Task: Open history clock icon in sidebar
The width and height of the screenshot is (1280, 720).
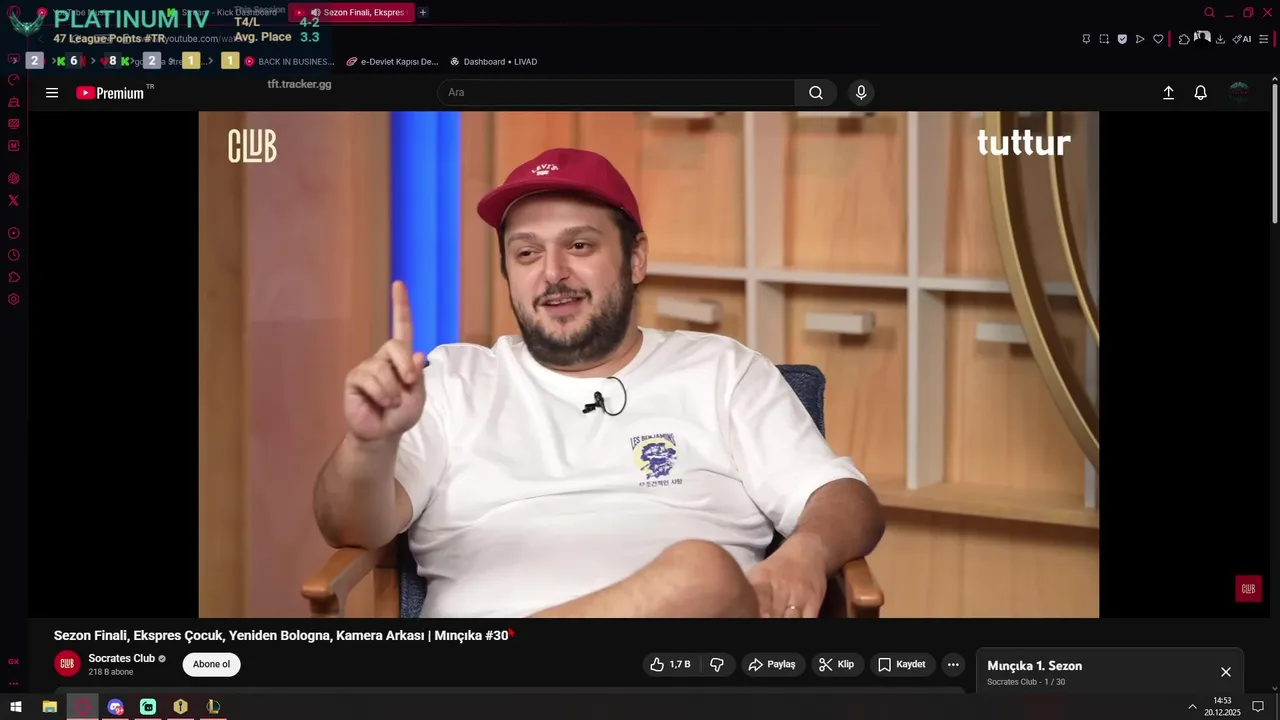Action: 14,255
